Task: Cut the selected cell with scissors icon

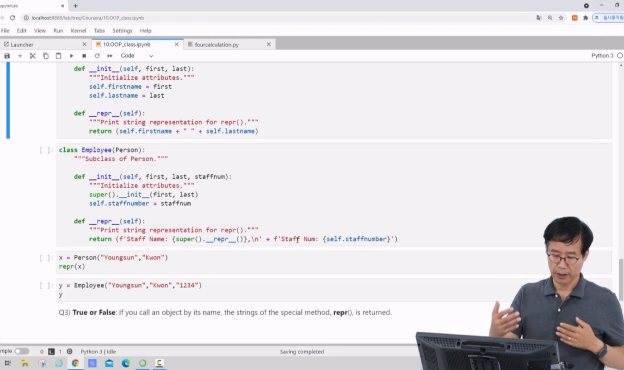Action: point(33,56)
